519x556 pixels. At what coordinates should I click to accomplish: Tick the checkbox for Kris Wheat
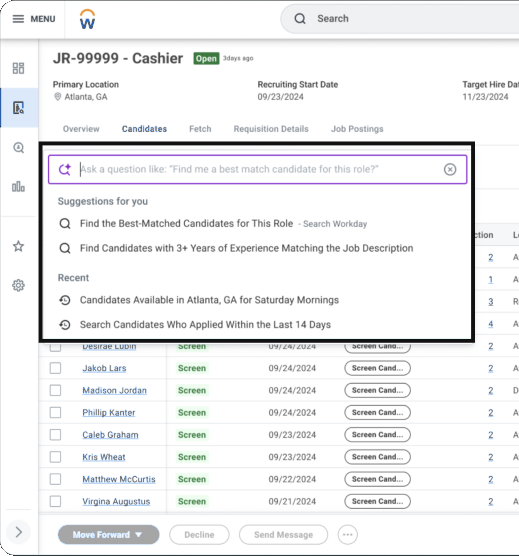coord(55,457)
